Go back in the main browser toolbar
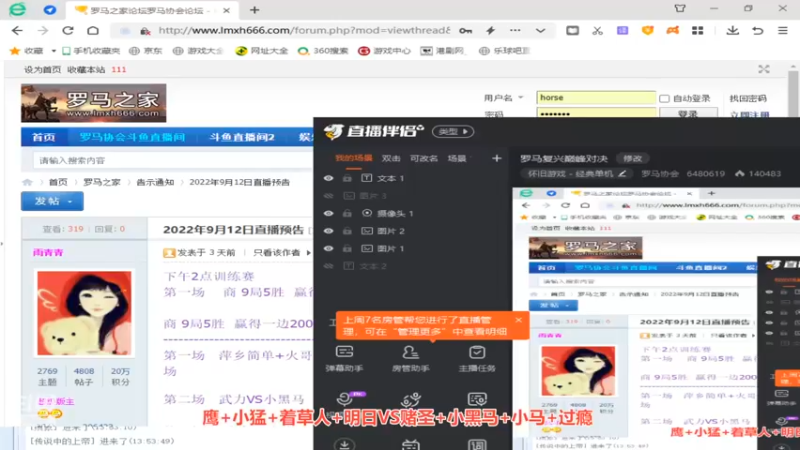This screenshot has width=800, height=450. click(17, 31)
